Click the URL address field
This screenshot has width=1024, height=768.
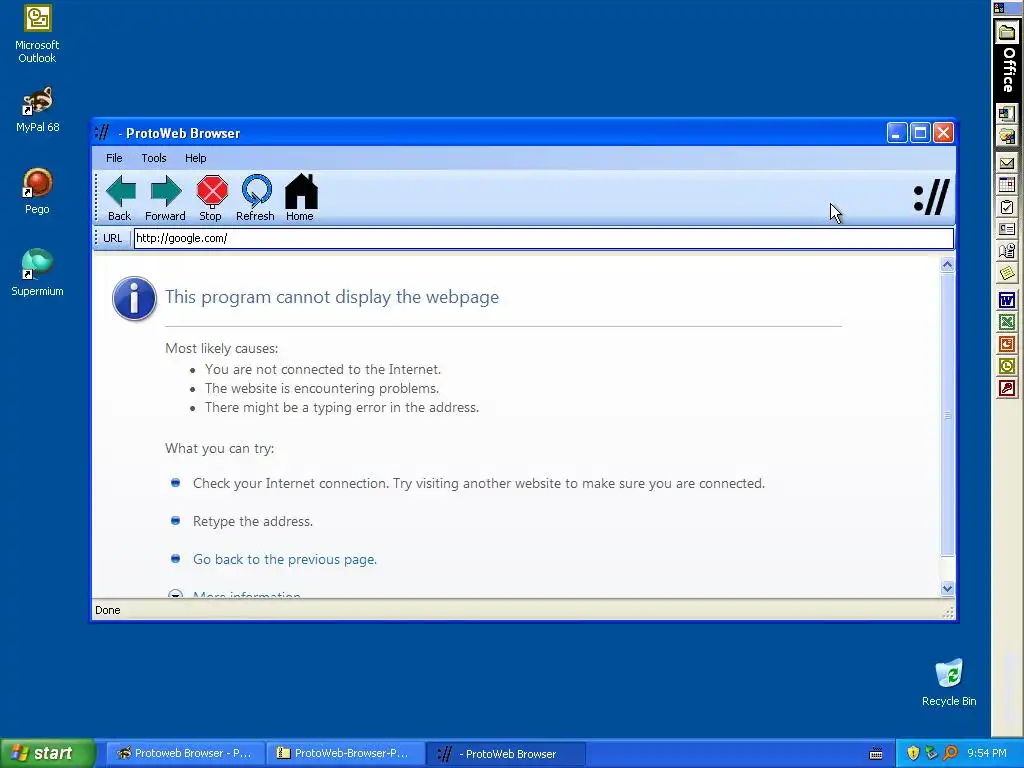(x=543, y=238)
